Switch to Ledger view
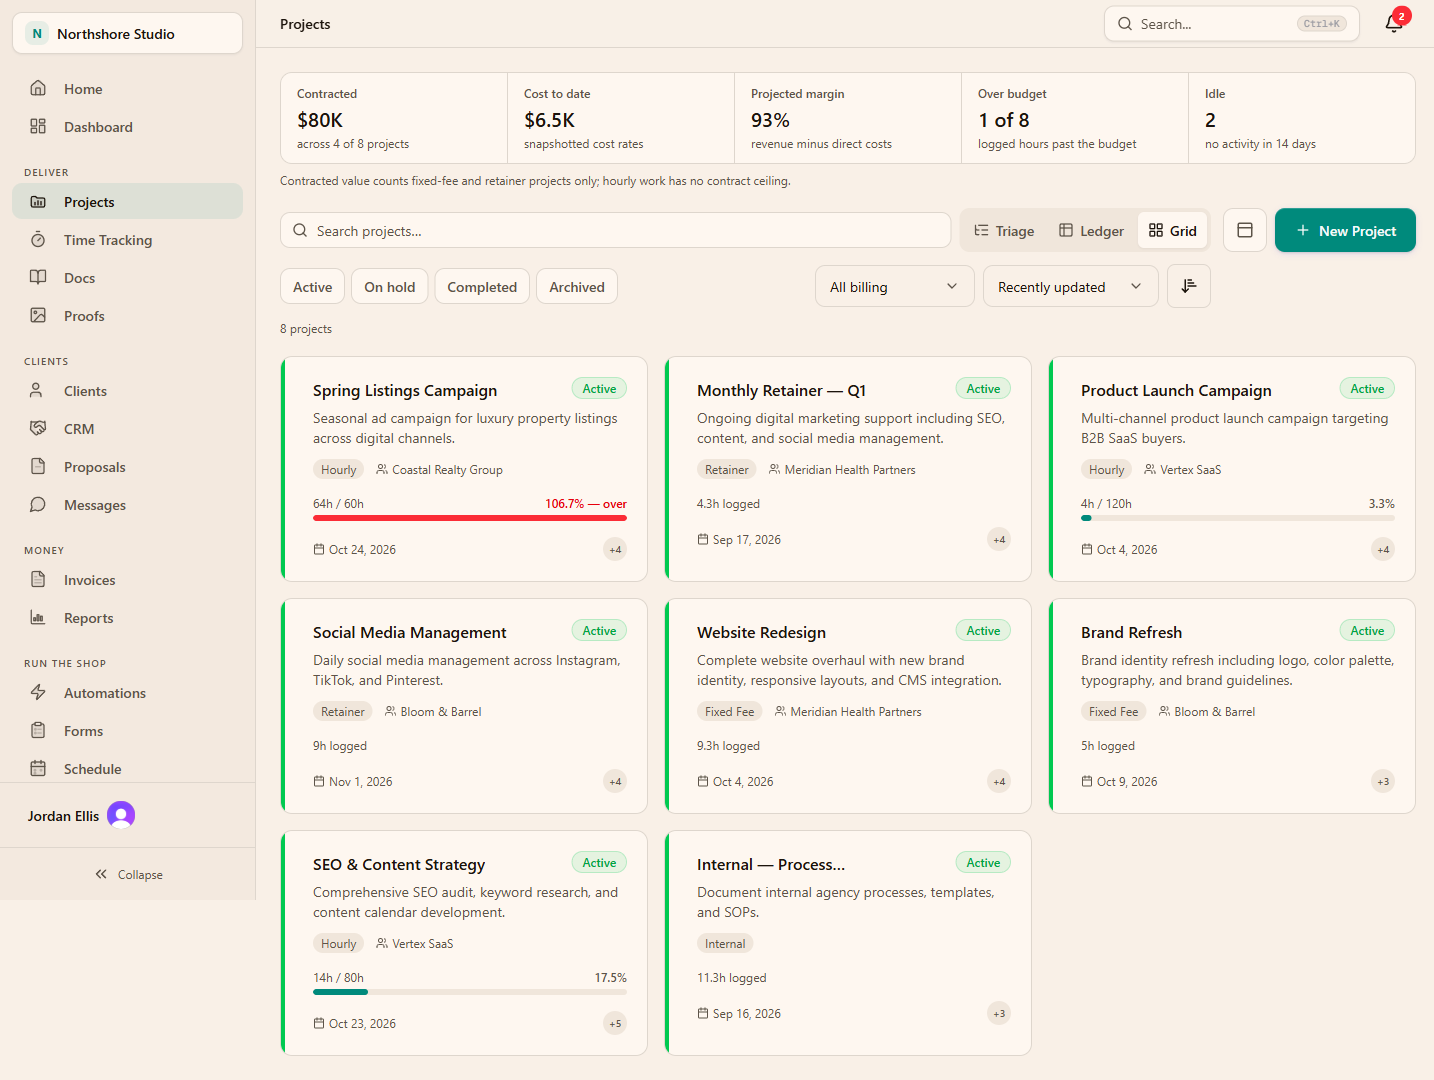 (x=1091, y=230)
